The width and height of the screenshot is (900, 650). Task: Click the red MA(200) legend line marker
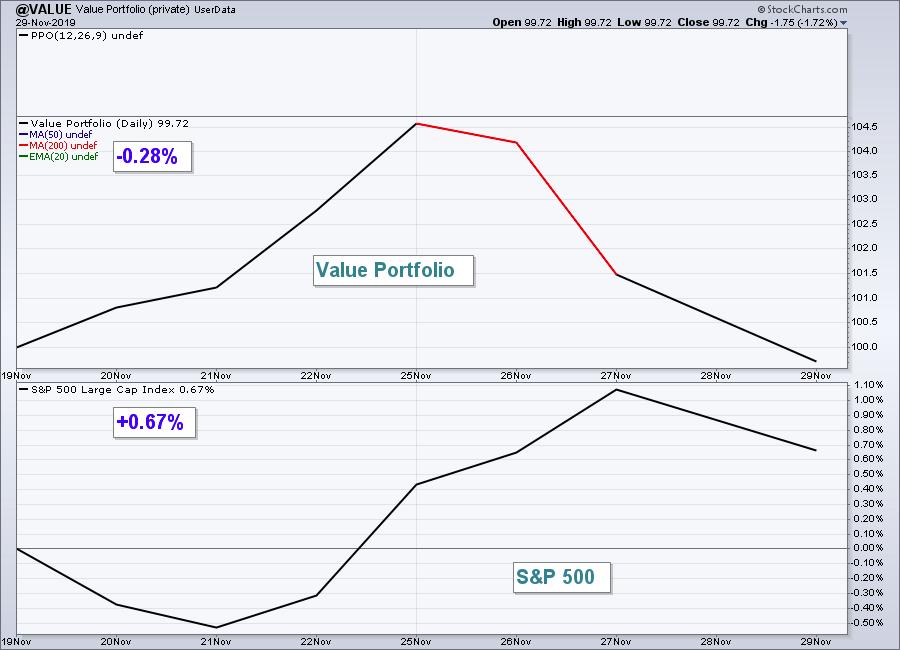(x=24, y=145)
